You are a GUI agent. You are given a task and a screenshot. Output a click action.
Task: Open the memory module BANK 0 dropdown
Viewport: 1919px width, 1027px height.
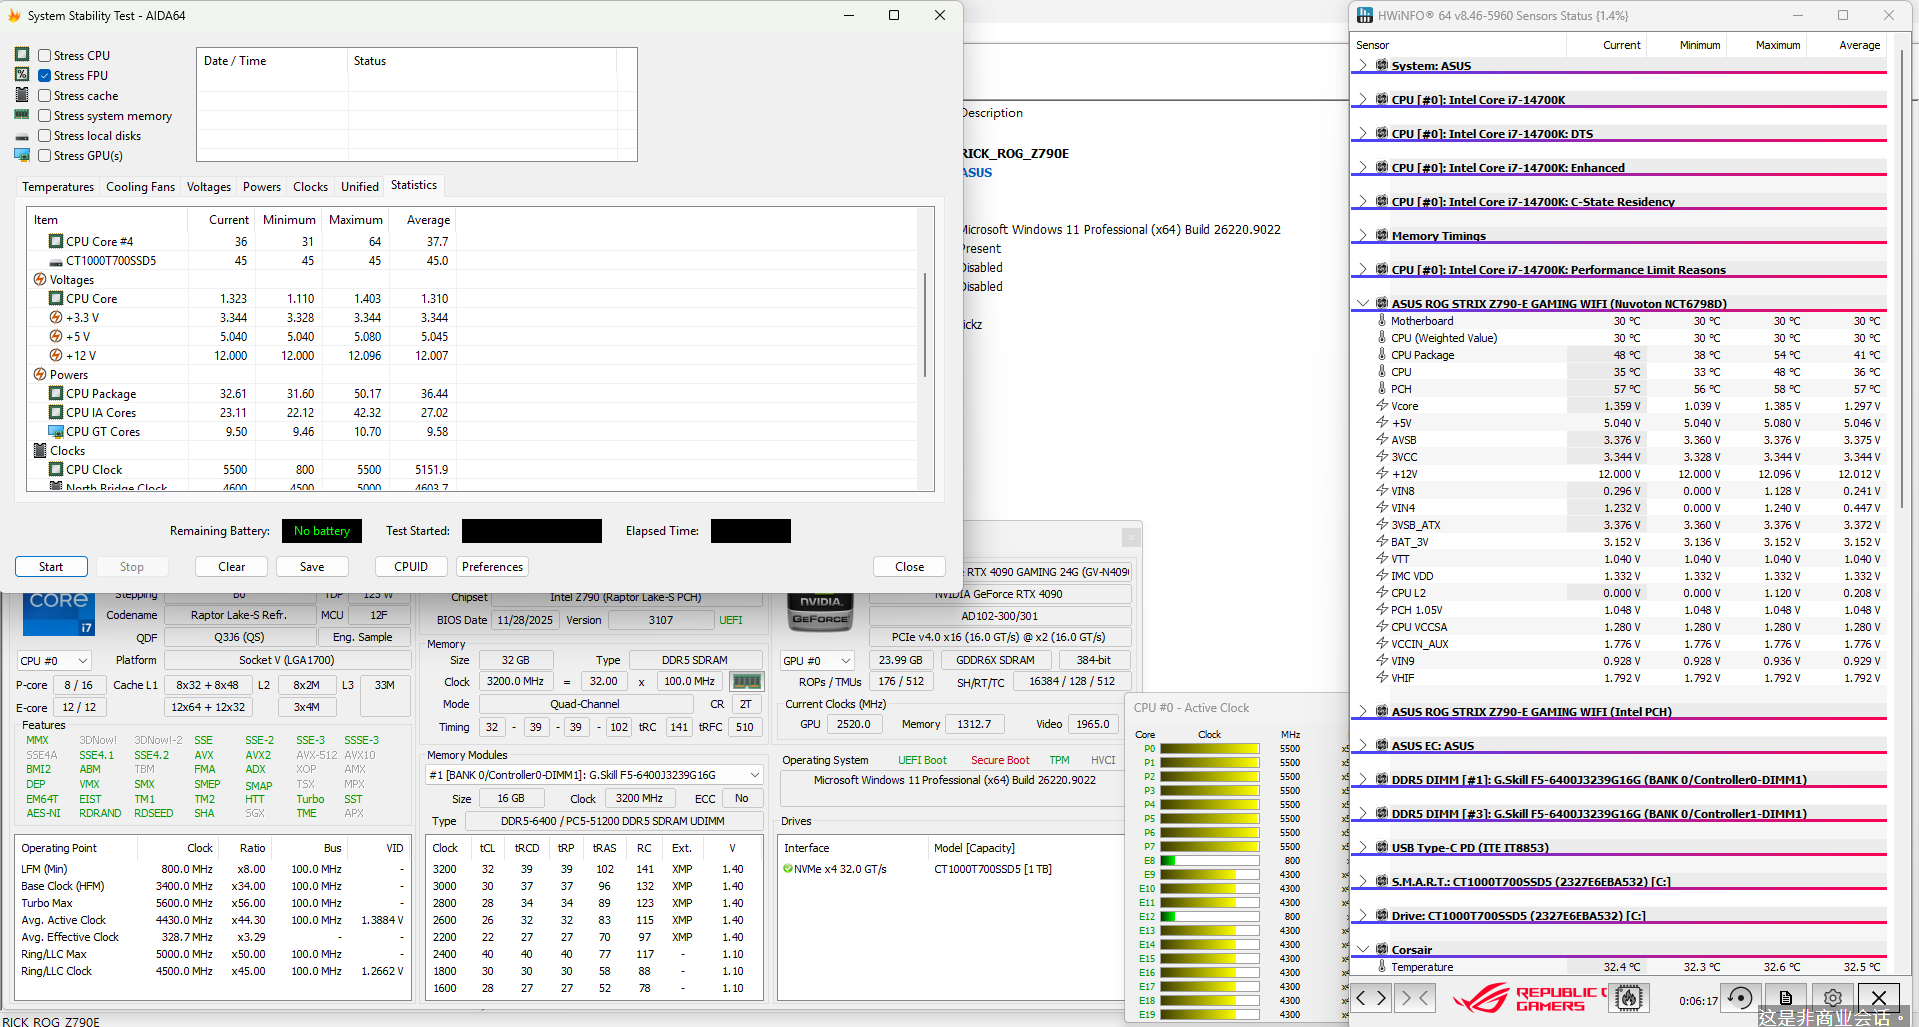pos(594,775)
